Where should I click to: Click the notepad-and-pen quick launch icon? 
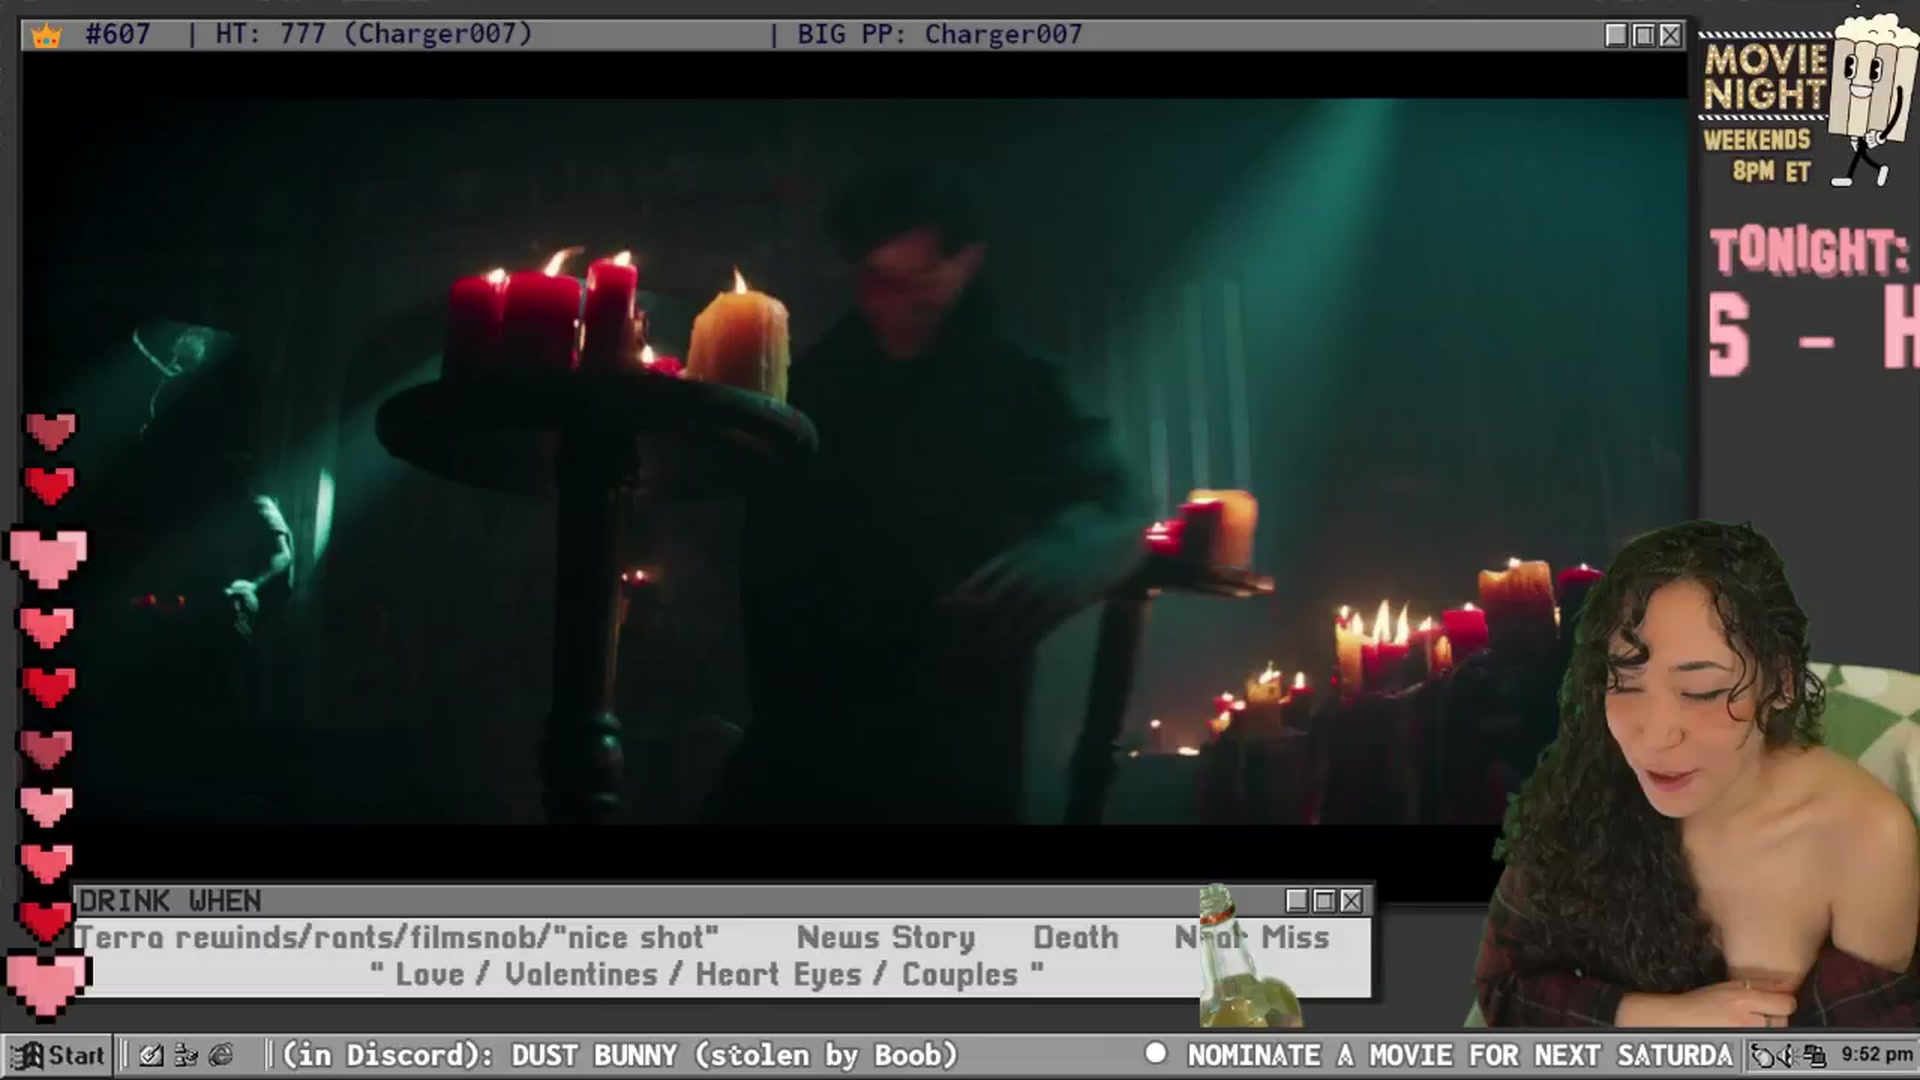tap(151, 1055)
